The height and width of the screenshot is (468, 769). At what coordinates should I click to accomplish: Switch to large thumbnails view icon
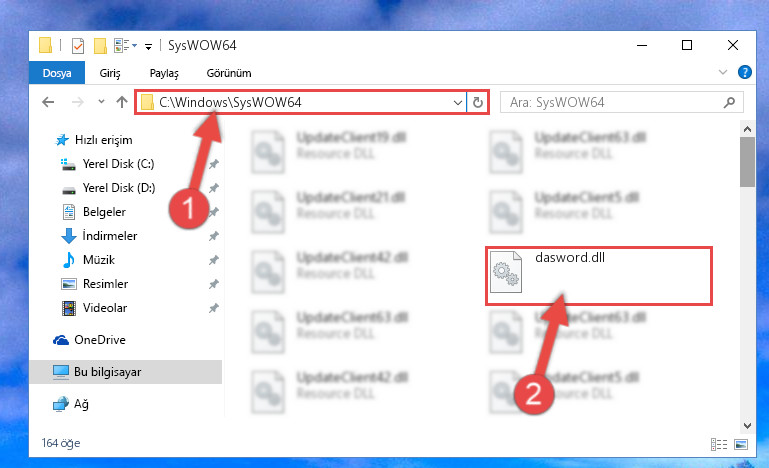click(x=741, y=444)
